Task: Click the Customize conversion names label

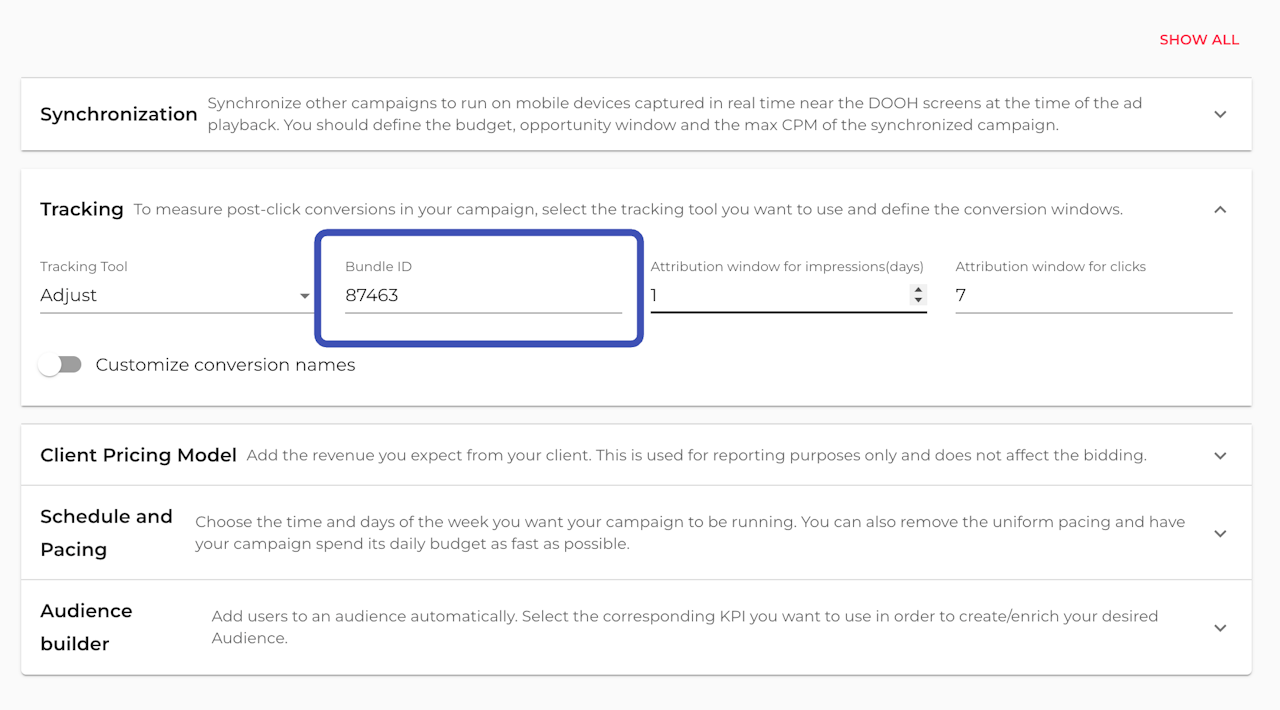Action: [x=225, y=365]
